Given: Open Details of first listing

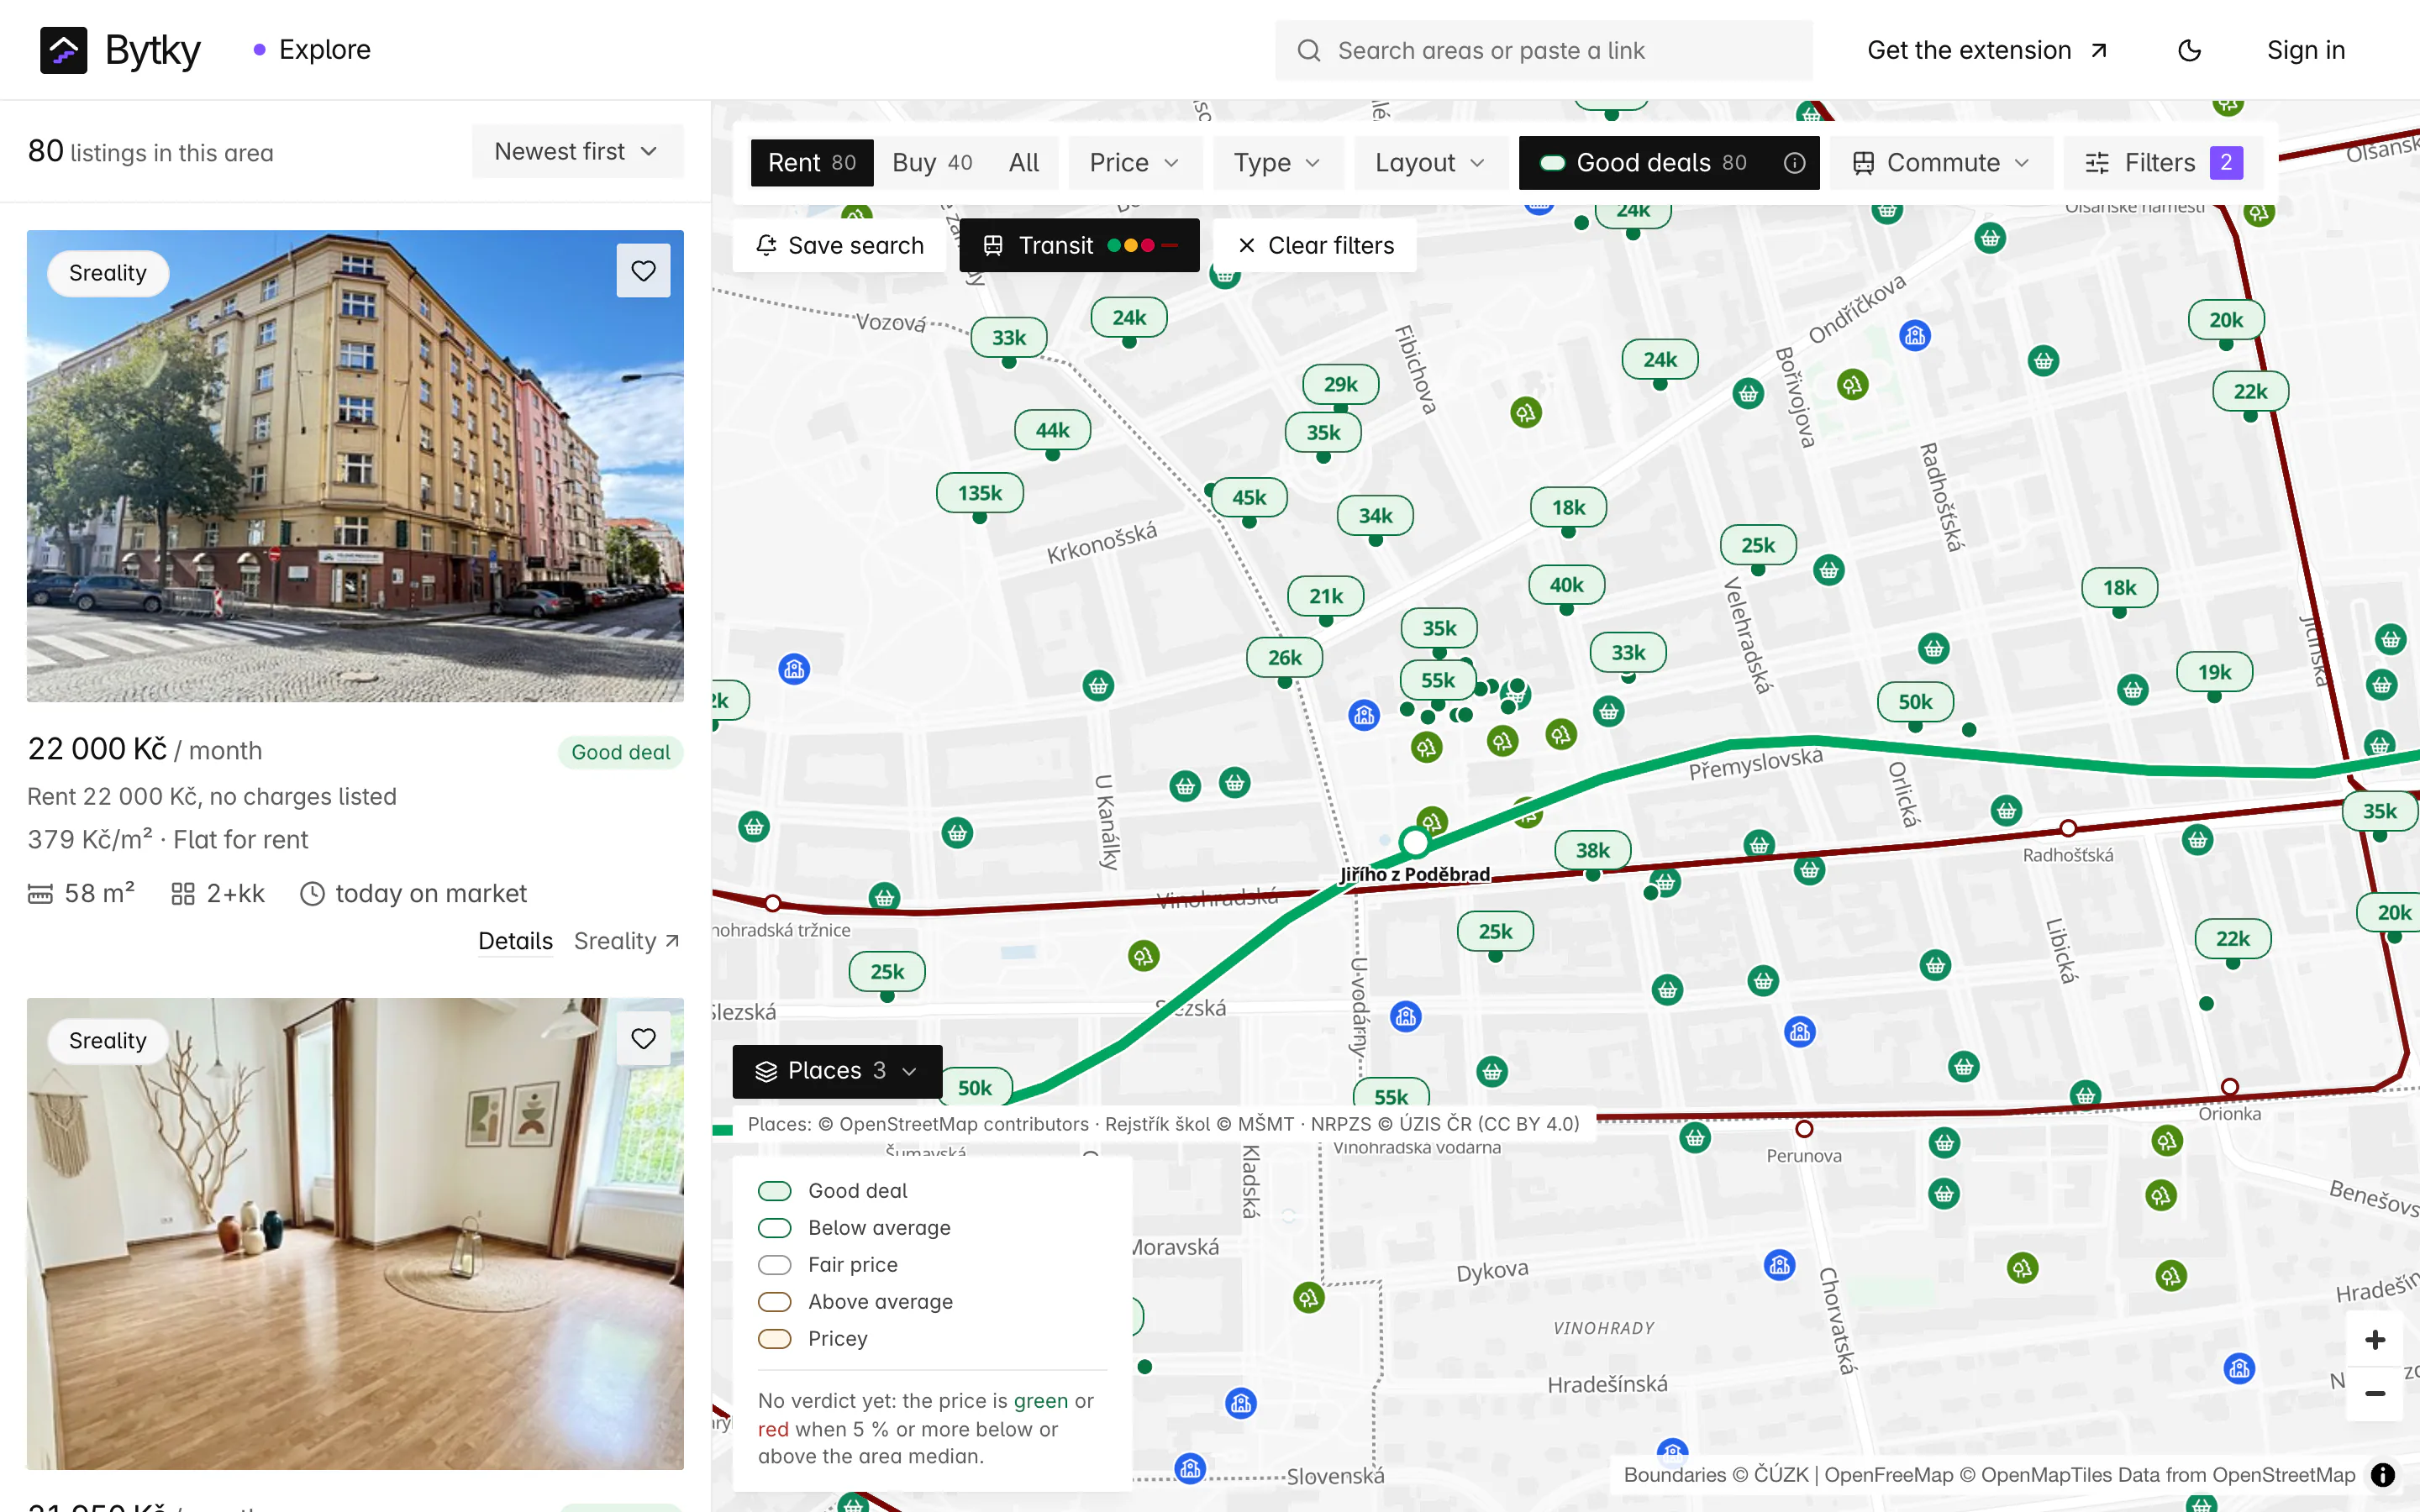Looking at the screenshot, I should 515,941.
